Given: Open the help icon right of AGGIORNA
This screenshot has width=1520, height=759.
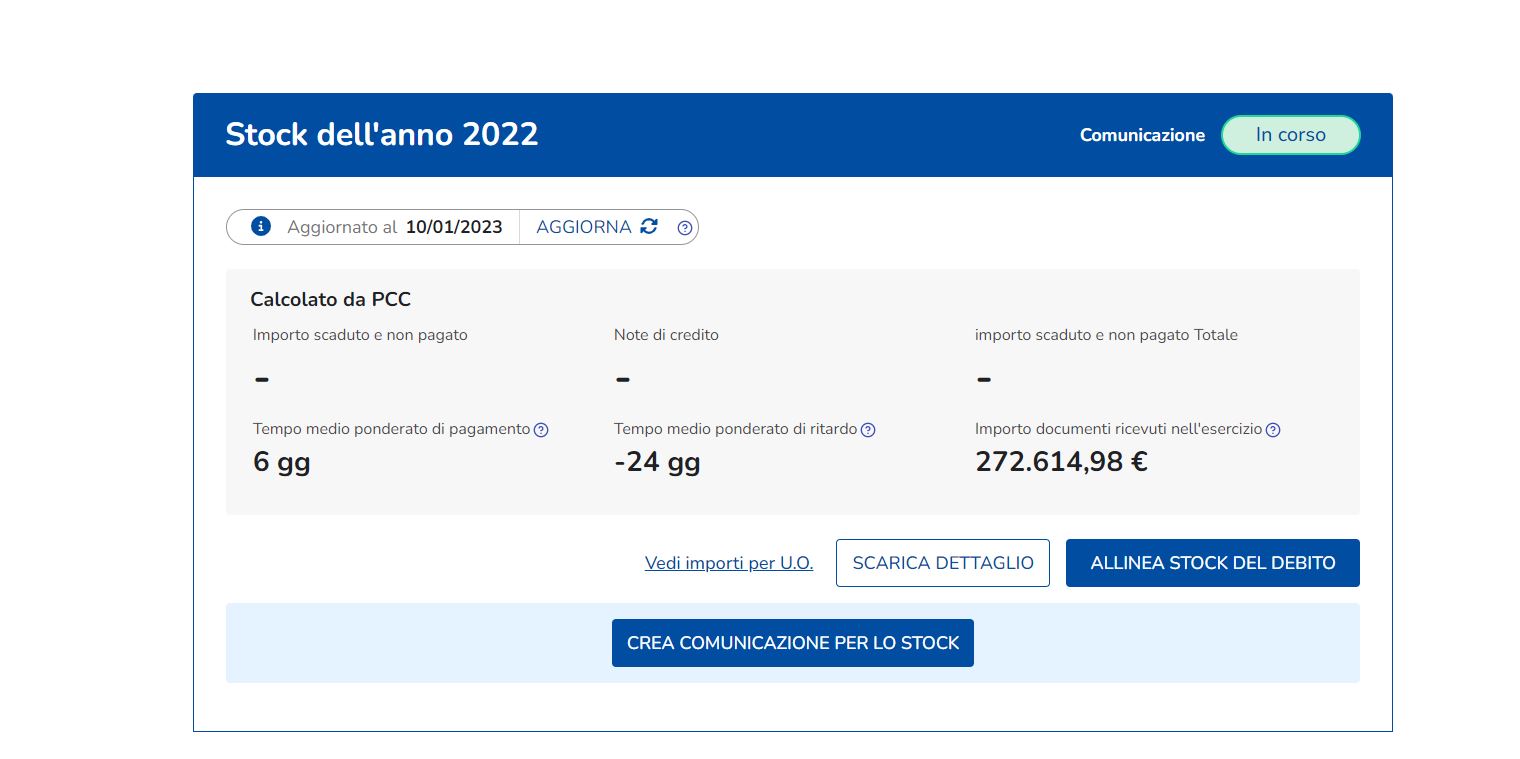Looking at the screenshot, I should [684, 228].
